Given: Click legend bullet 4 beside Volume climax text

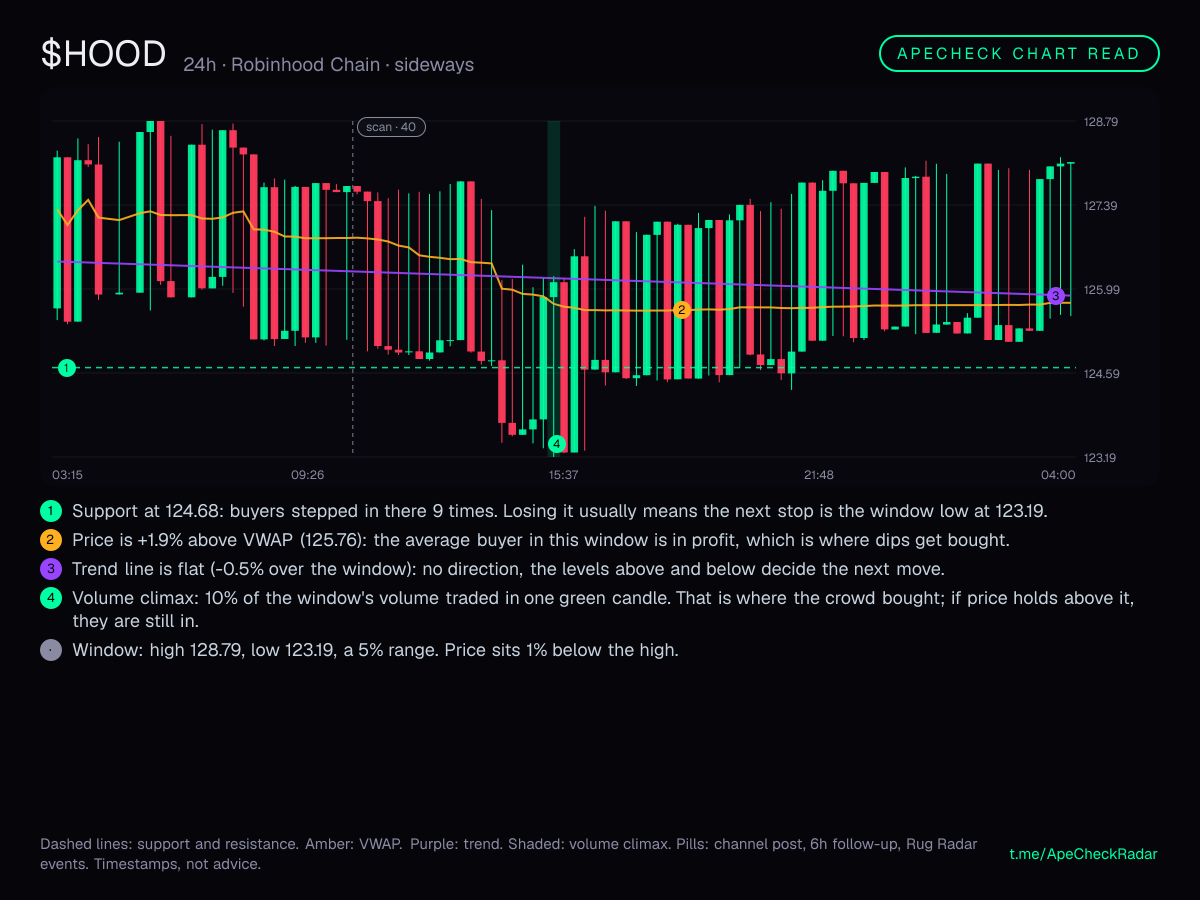Looking at the screenshot, I should [x=51, y=600].
